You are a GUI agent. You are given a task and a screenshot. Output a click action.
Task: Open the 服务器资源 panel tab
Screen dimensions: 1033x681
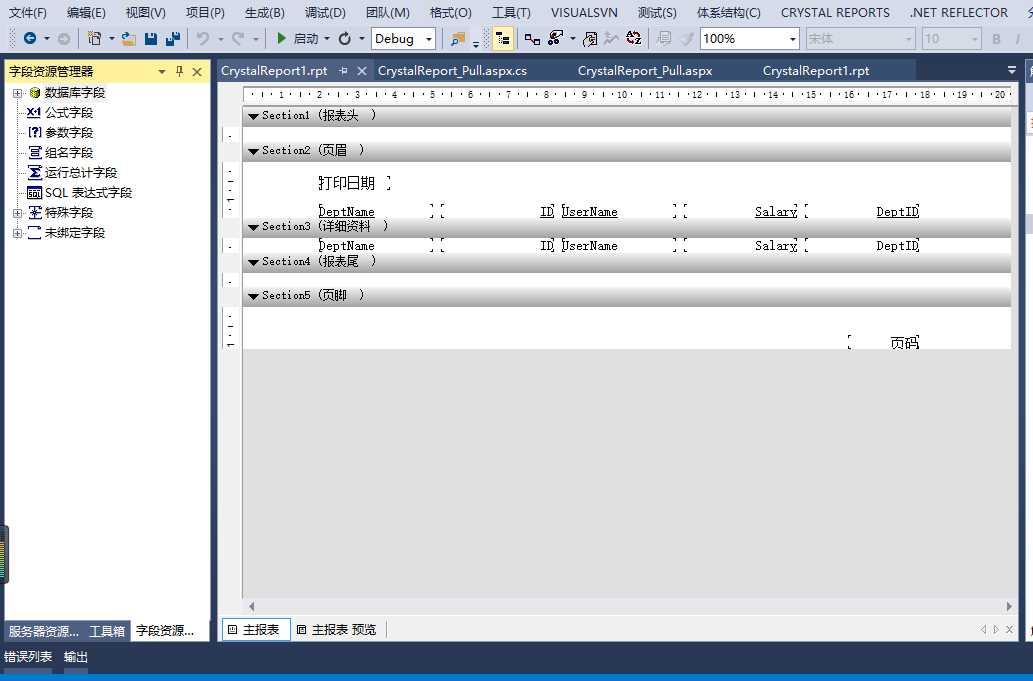43,631
